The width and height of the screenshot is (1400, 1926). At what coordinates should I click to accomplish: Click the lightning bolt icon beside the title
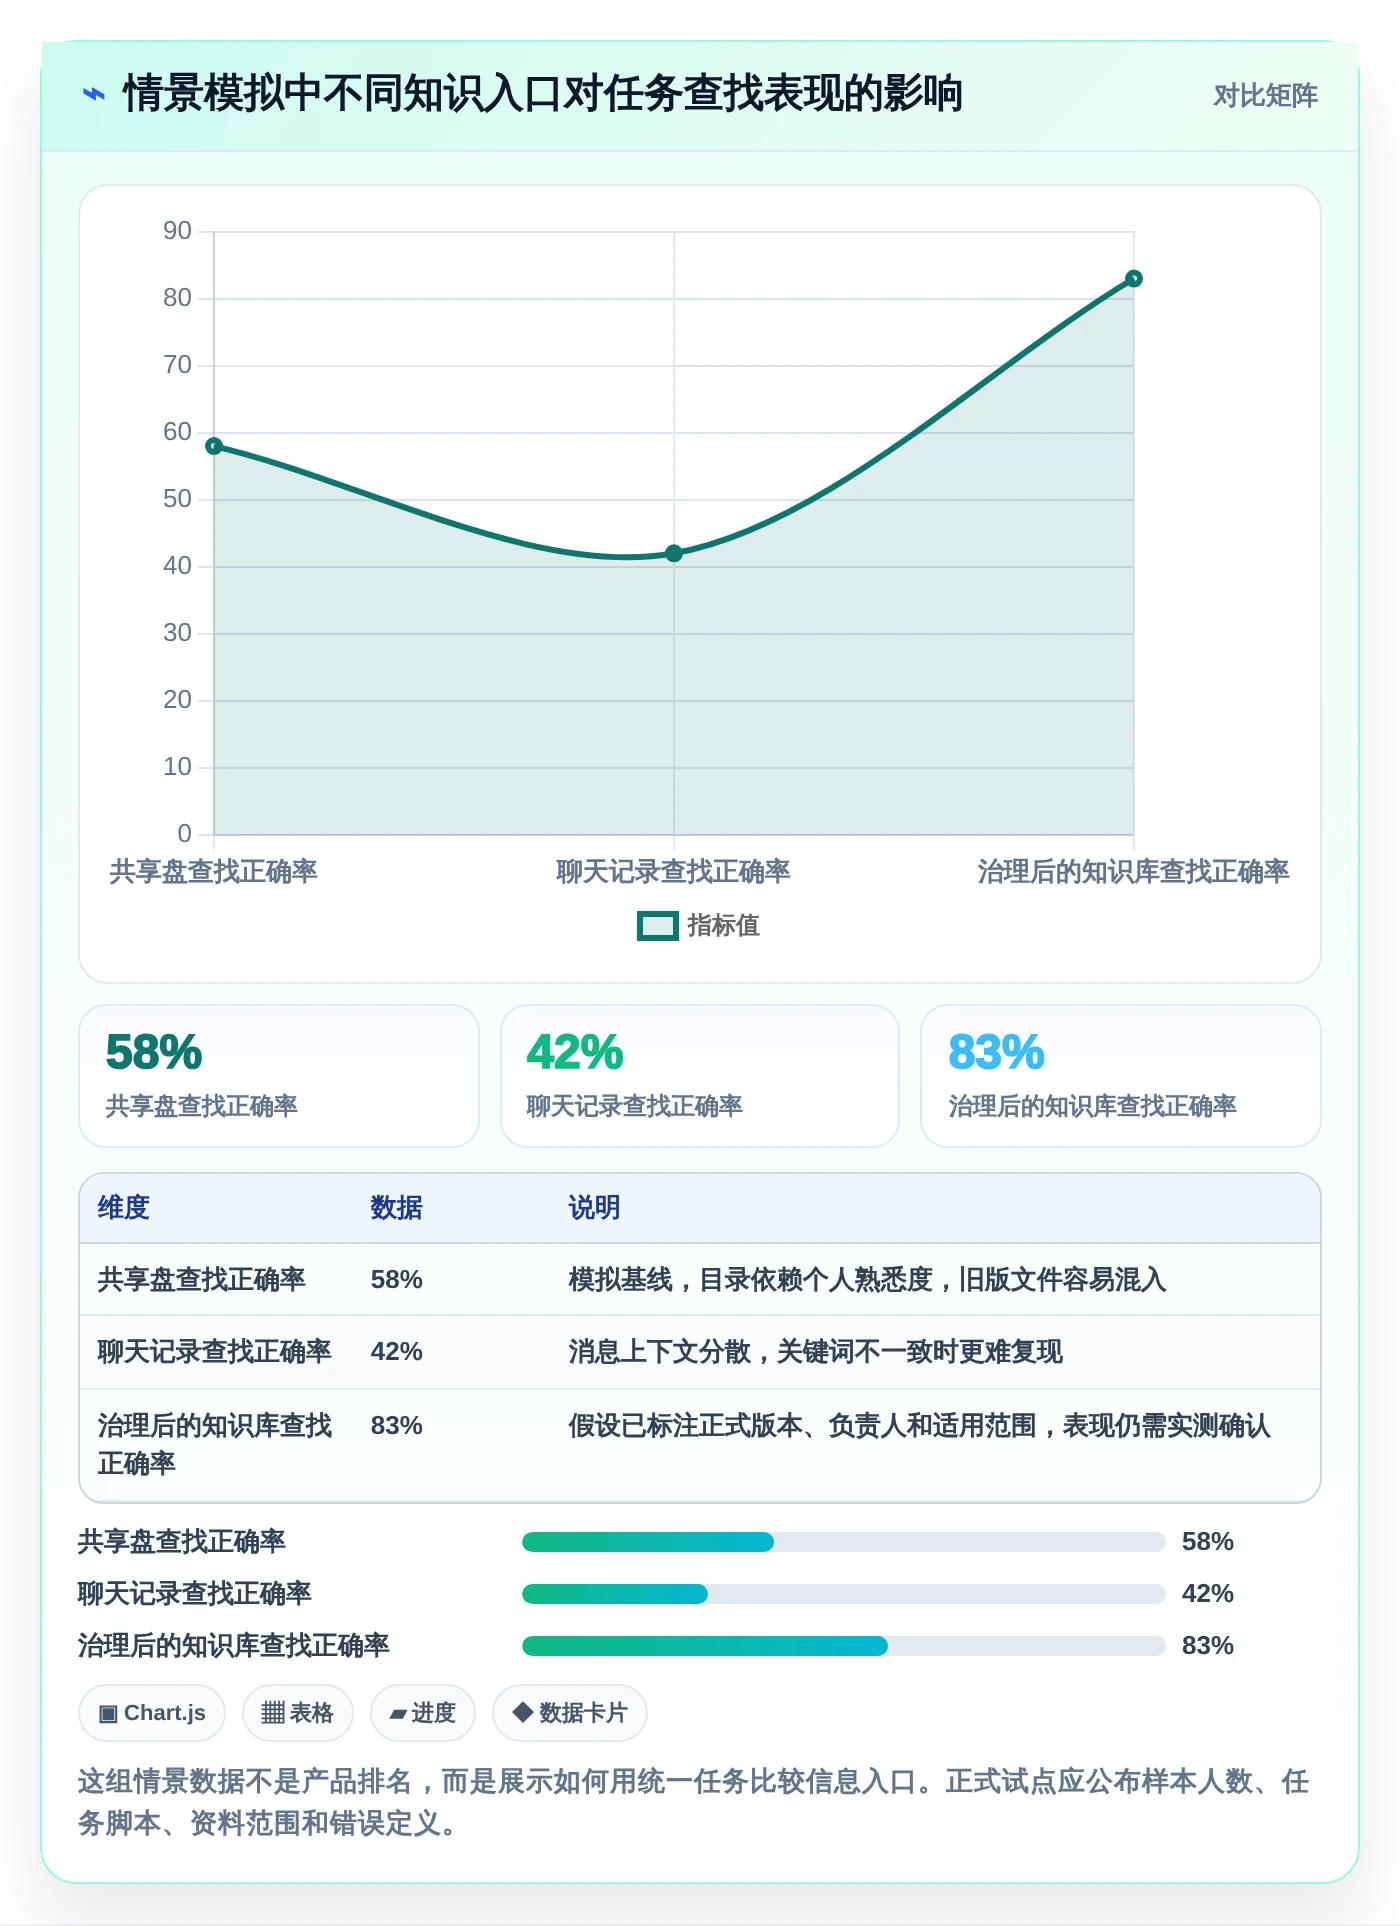(93, 95)
